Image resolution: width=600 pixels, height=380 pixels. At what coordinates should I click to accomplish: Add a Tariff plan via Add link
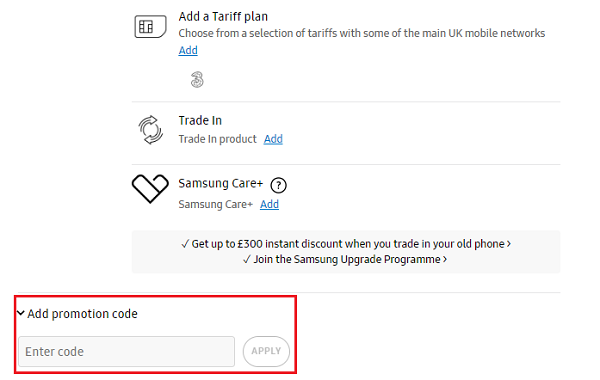[188, 50]
